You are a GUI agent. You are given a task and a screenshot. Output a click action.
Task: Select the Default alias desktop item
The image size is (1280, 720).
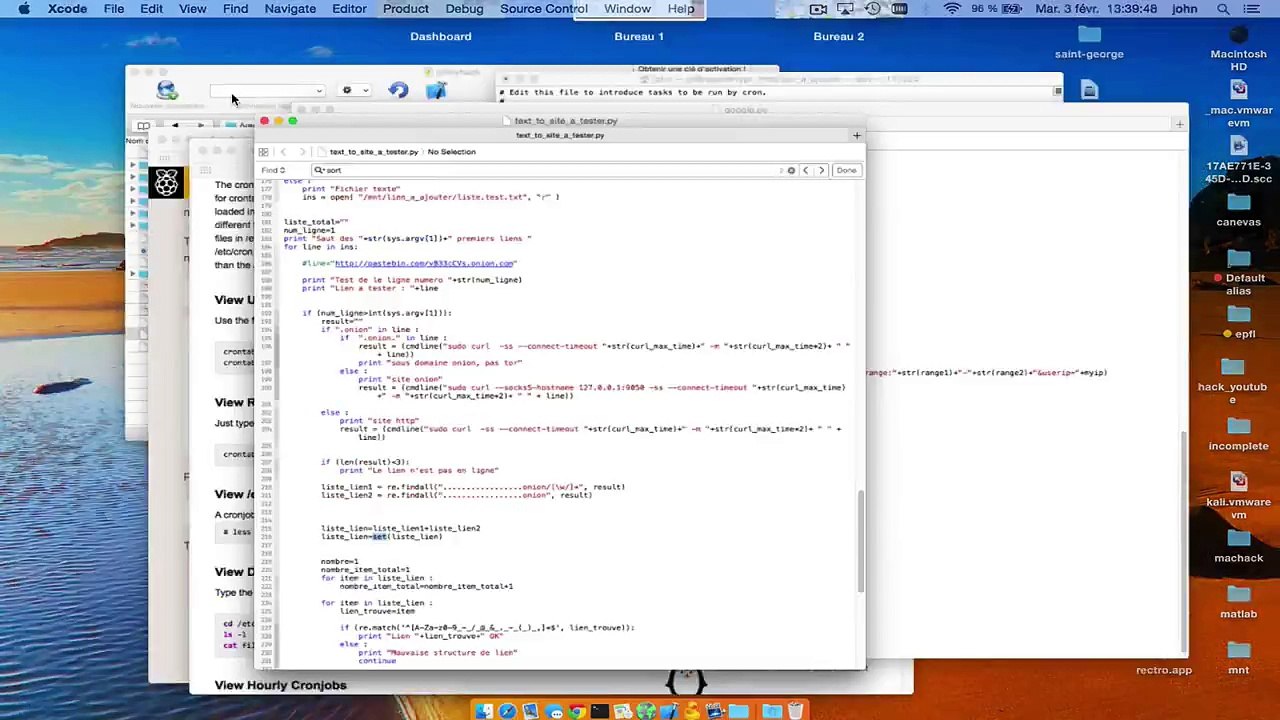click(1240, 272)
